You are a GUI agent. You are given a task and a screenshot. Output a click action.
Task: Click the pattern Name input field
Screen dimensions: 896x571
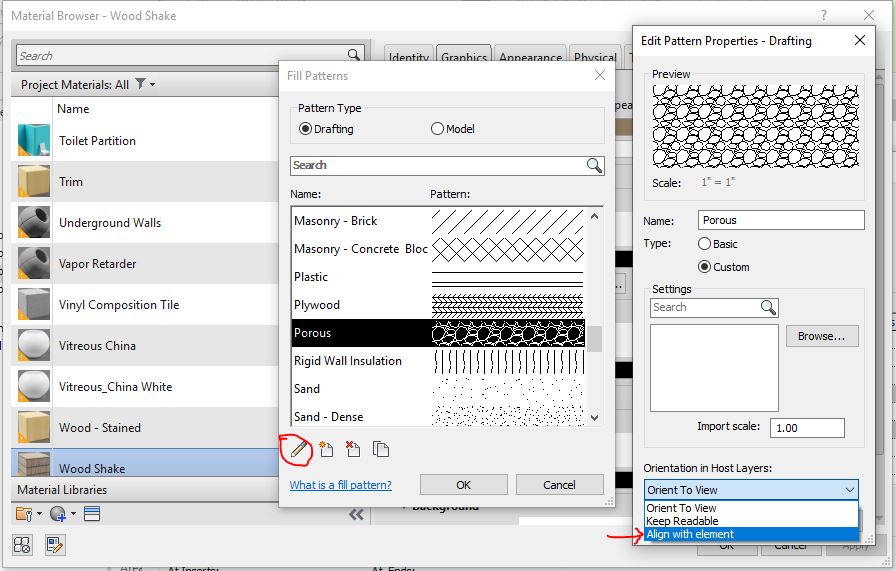tap(781, 220)
